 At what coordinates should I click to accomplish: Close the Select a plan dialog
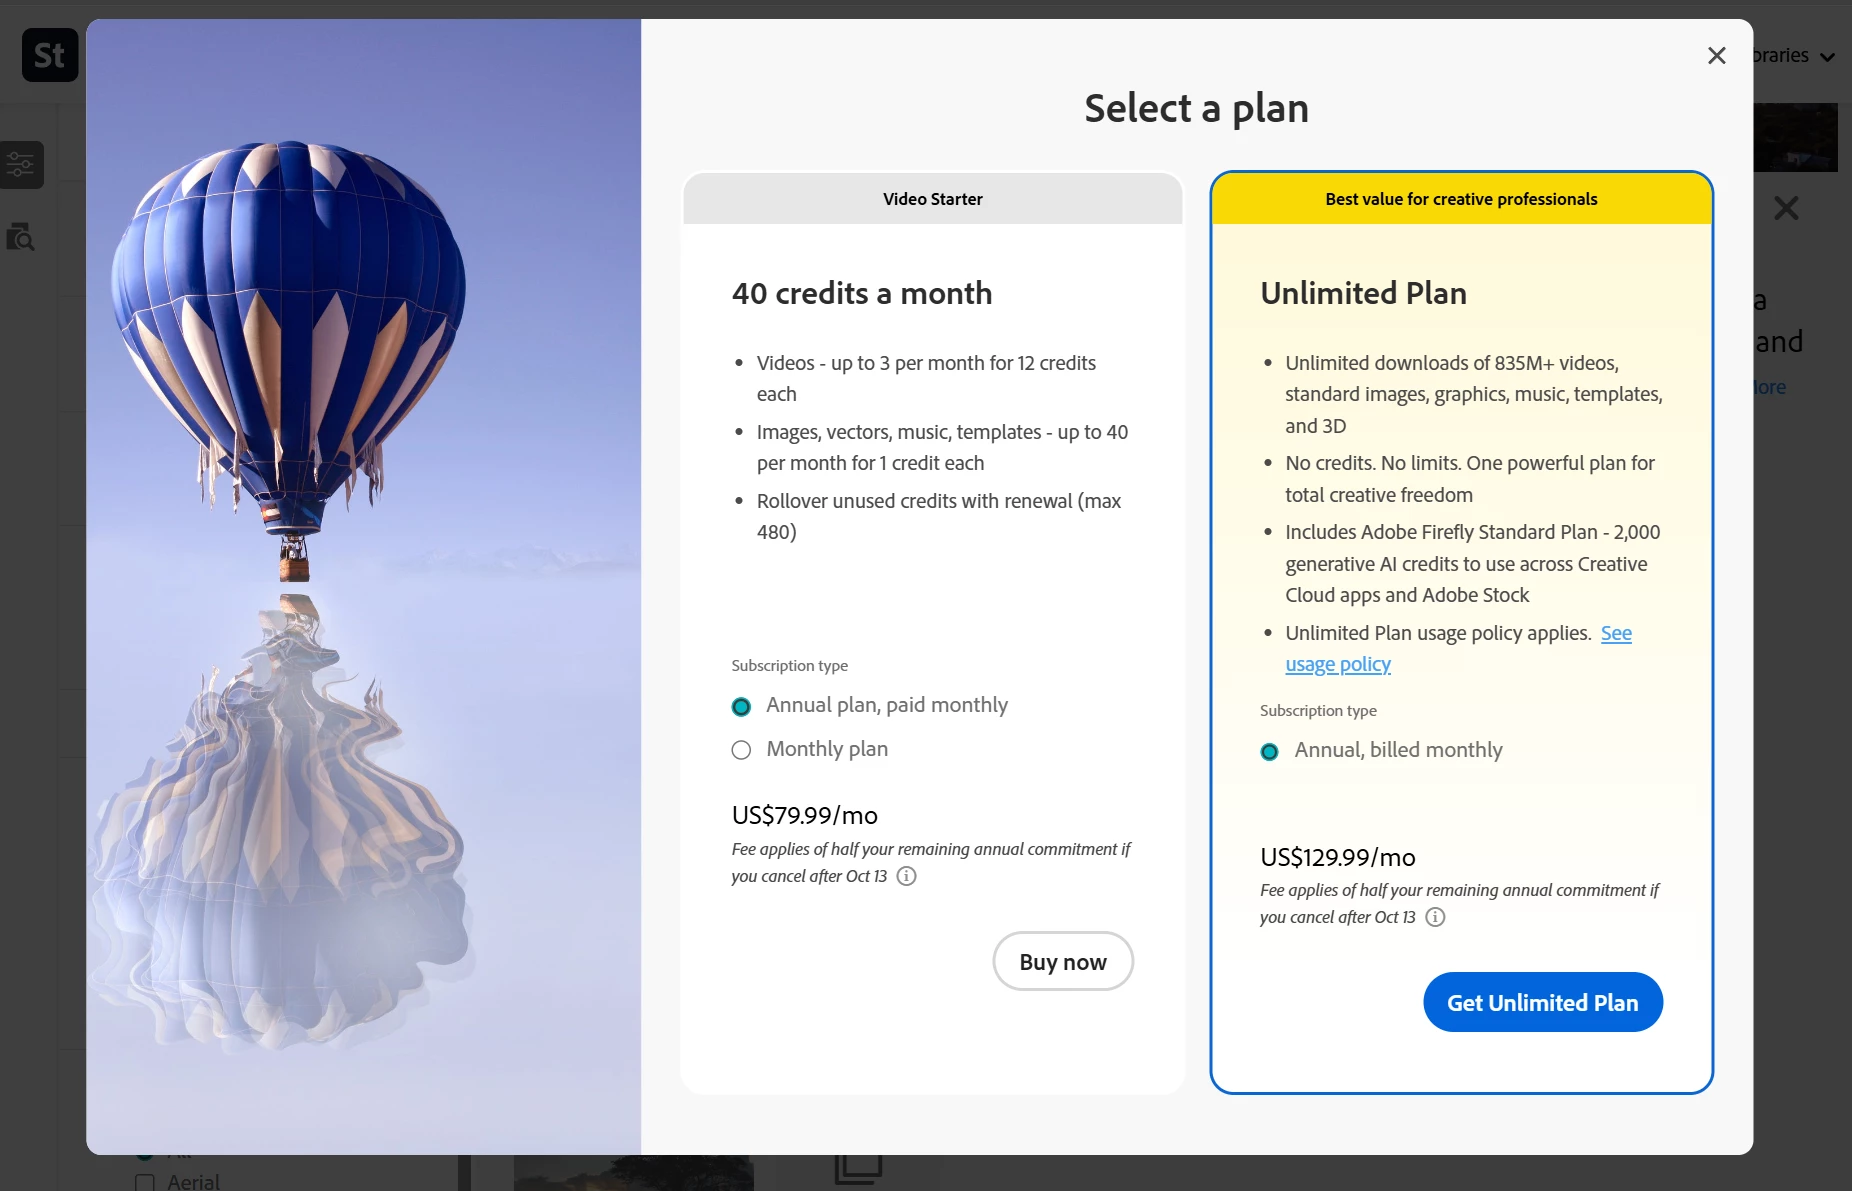pos(1716,56)
